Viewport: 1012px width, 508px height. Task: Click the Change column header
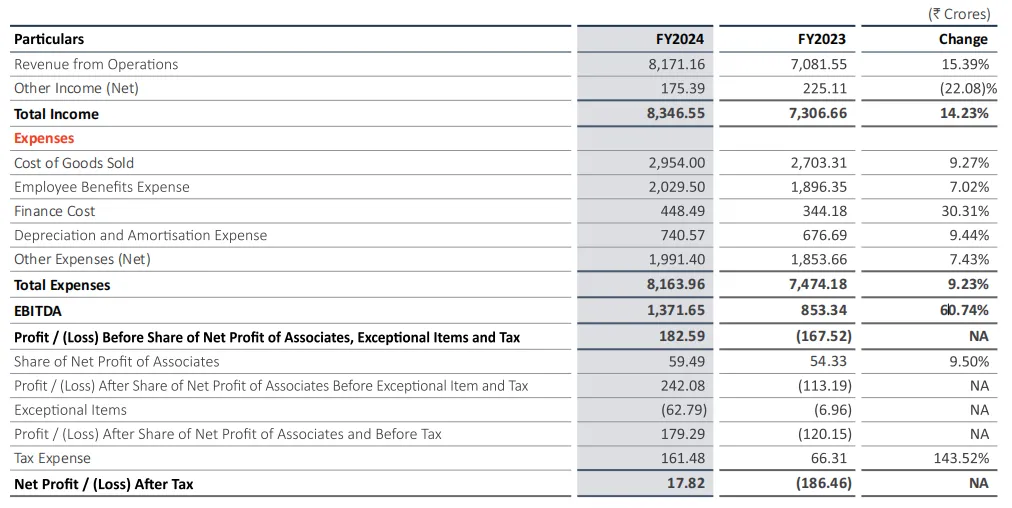click(963, 39)
